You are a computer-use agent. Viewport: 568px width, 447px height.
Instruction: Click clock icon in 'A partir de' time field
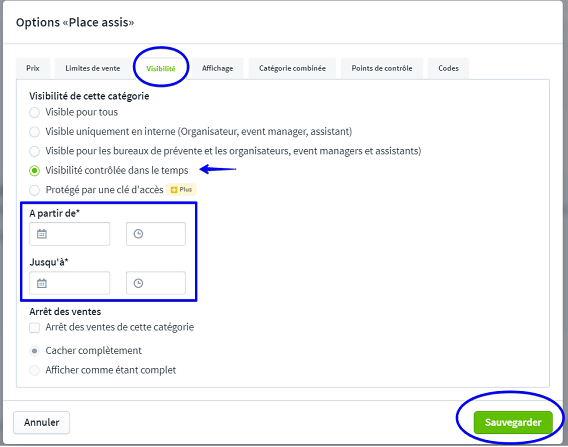(x=138, y=234)
